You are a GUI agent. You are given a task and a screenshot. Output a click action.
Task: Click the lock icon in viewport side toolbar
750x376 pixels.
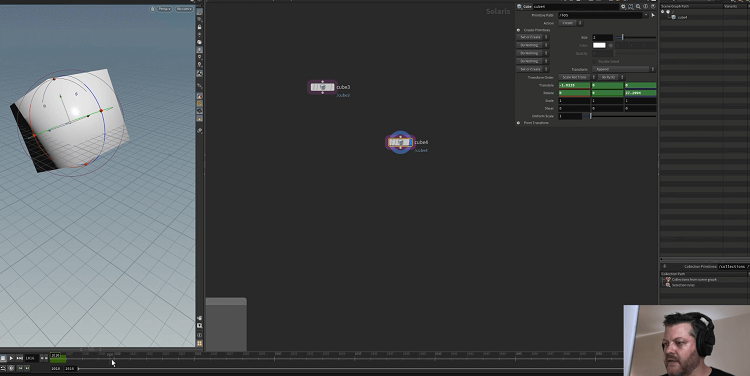coord(199,27)
